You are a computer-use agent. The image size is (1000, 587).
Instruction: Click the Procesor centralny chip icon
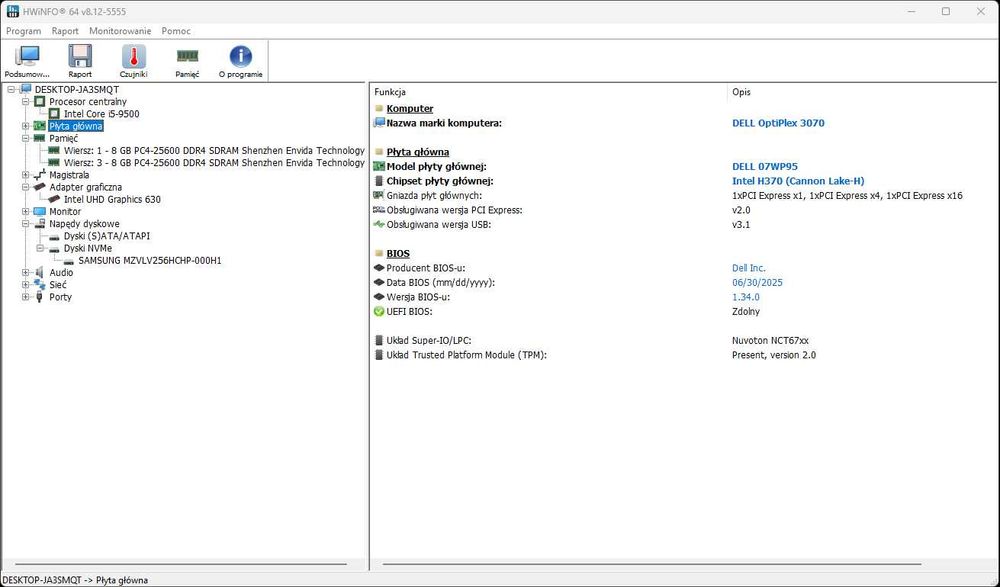(40, 101)
